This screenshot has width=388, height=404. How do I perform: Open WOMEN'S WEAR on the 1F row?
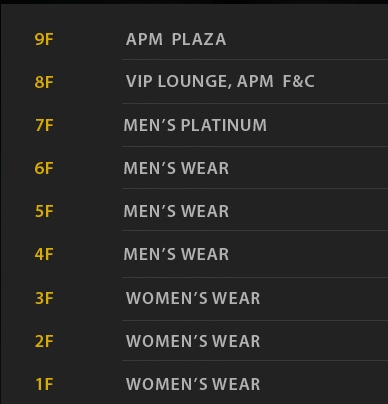tap(193, 384)
